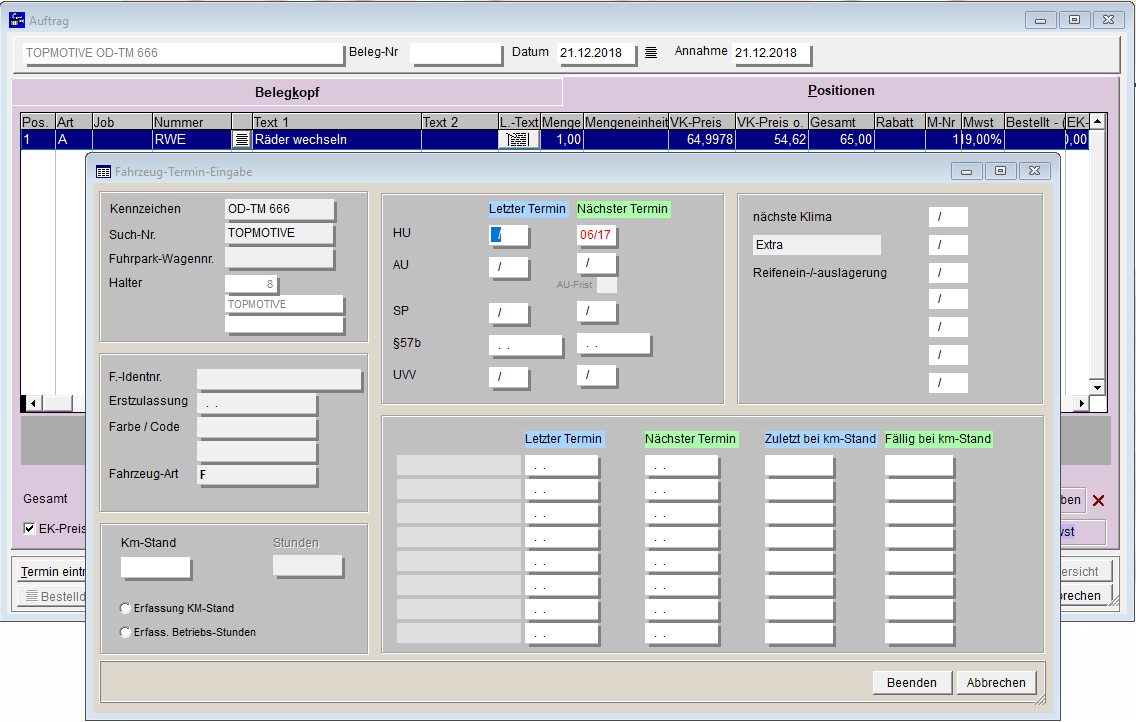
Task: Select Erfass. Betriebs-Stunden radio button
Action: click(125, 632)
